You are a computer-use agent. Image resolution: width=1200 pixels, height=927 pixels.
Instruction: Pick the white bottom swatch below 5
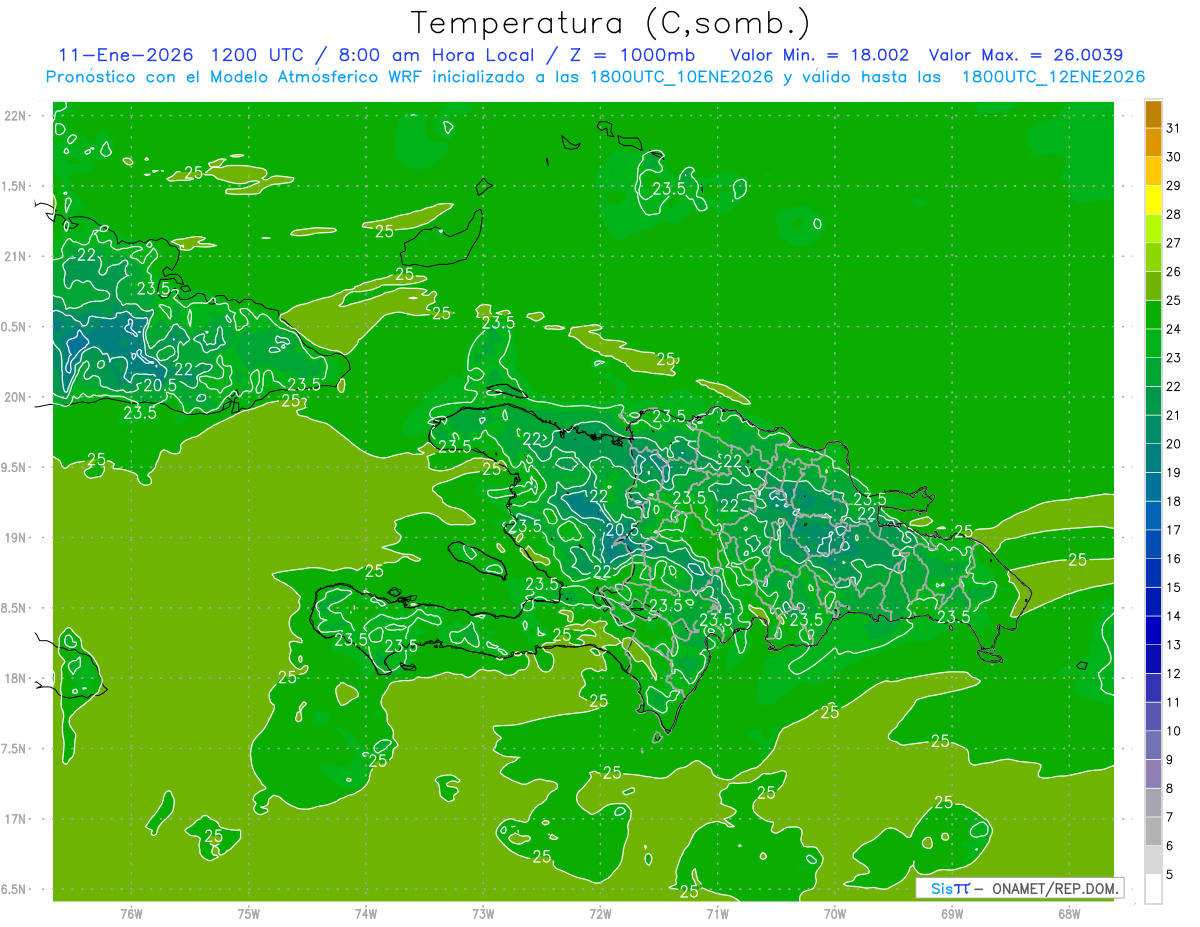(x=1153, y=889)
